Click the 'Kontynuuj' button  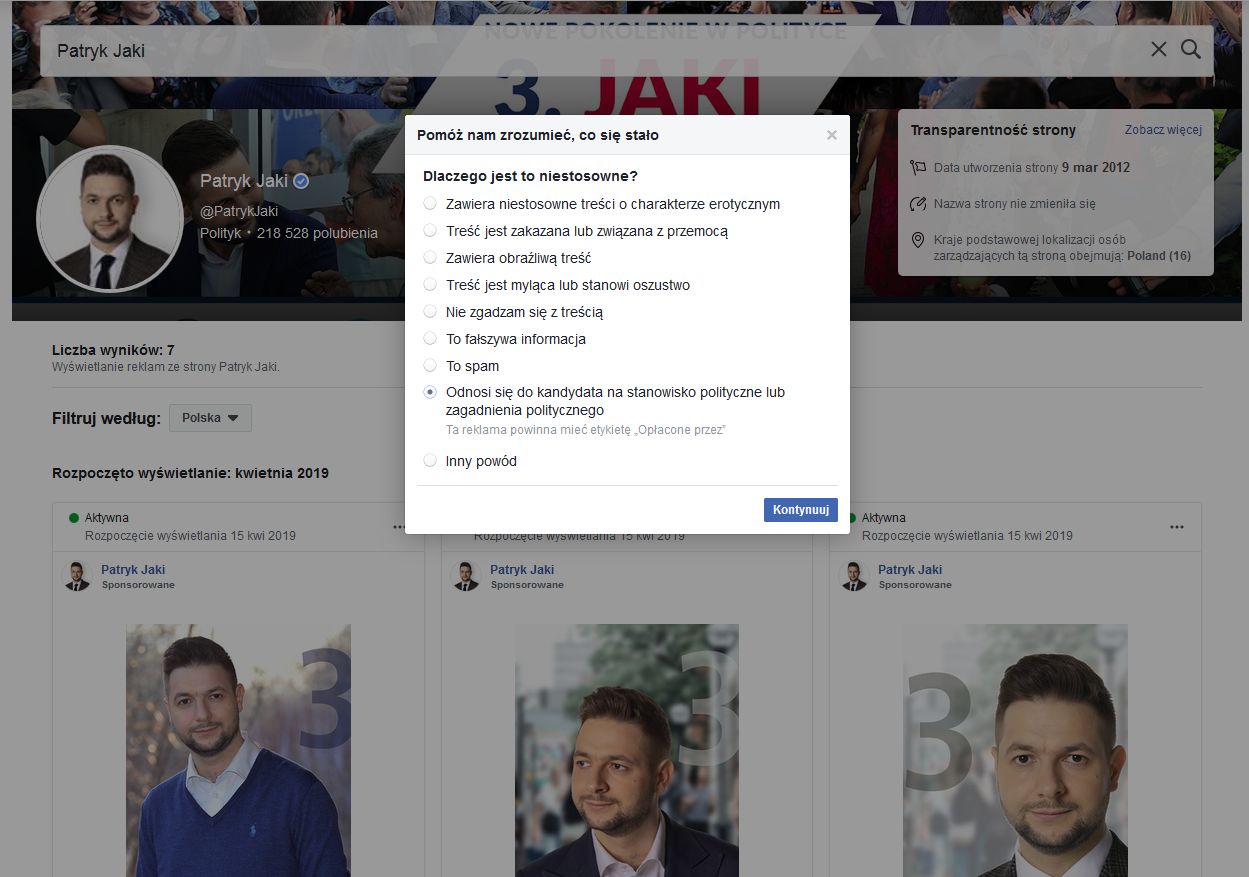pyautogui.click(x=801, y=510)
